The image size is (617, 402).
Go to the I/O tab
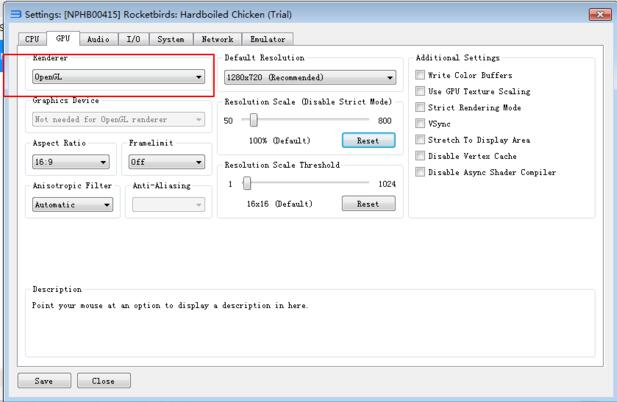[x=133, y=39]
